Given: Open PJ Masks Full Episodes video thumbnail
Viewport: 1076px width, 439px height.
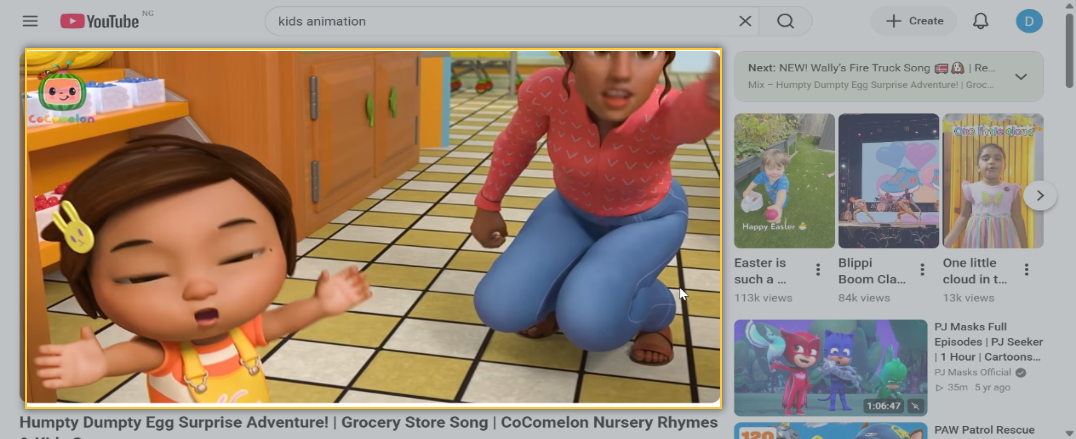Looking at the screenshot, I should (830, 368).
